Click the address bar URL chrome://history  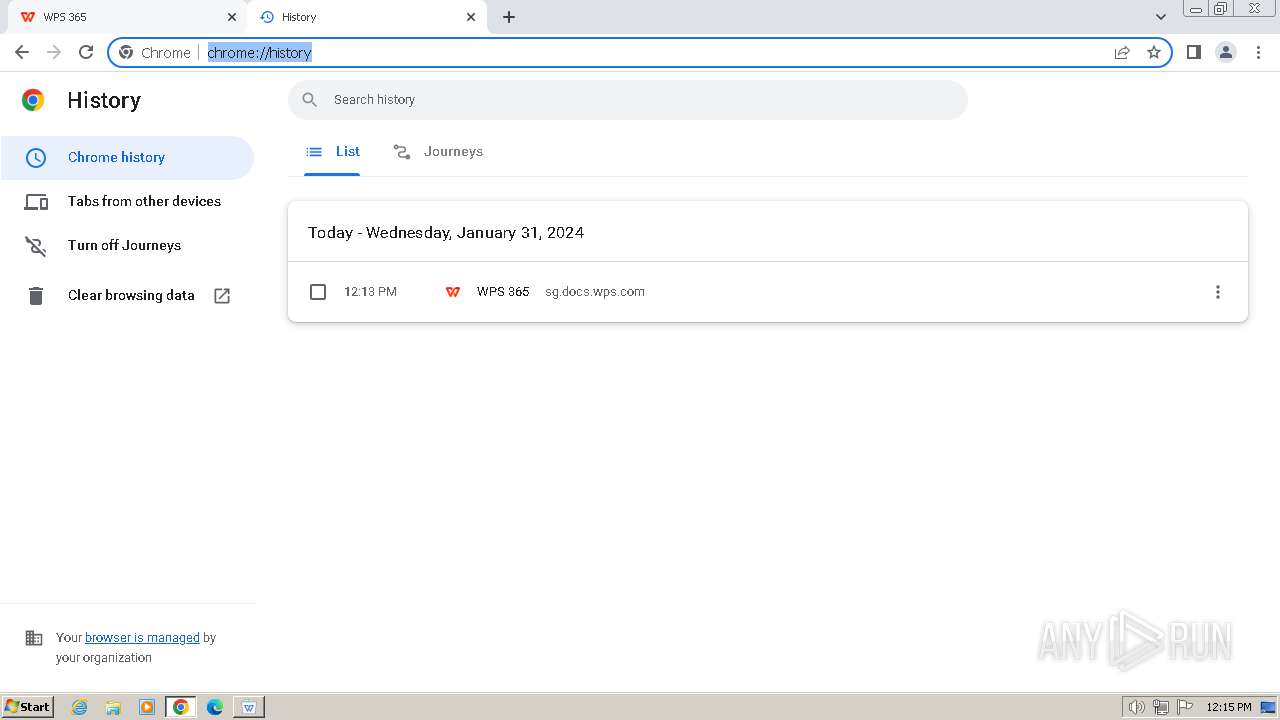point(260,53)
